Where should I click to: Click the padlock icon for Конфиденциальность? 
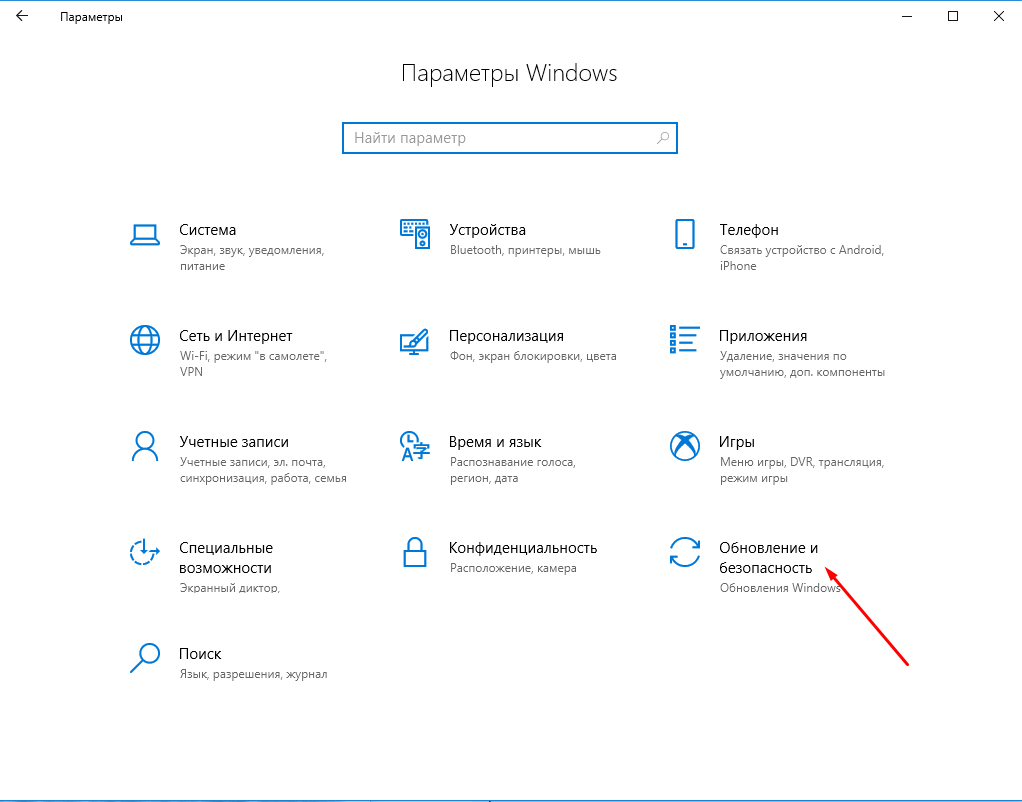(415, 552)
